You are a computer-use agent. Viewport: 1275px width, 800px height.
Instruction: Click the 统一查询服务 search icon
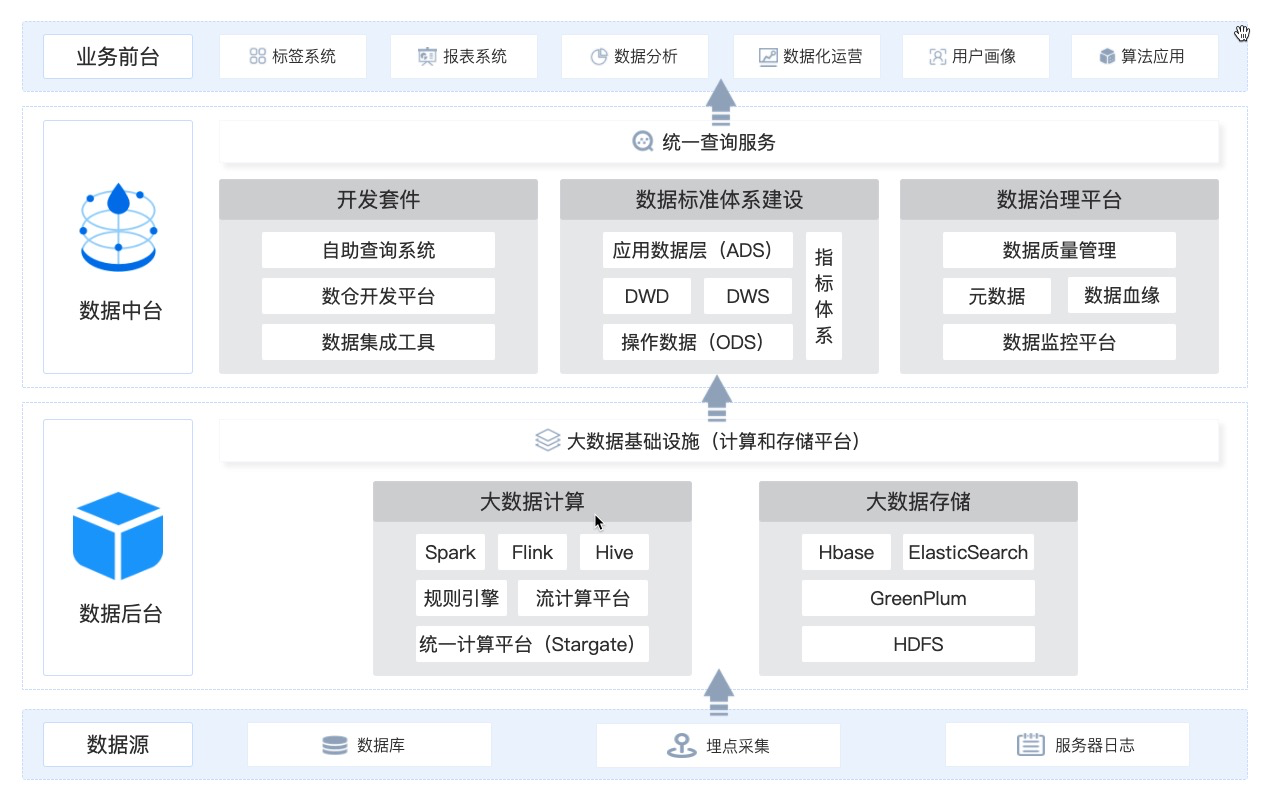[643, 142]
